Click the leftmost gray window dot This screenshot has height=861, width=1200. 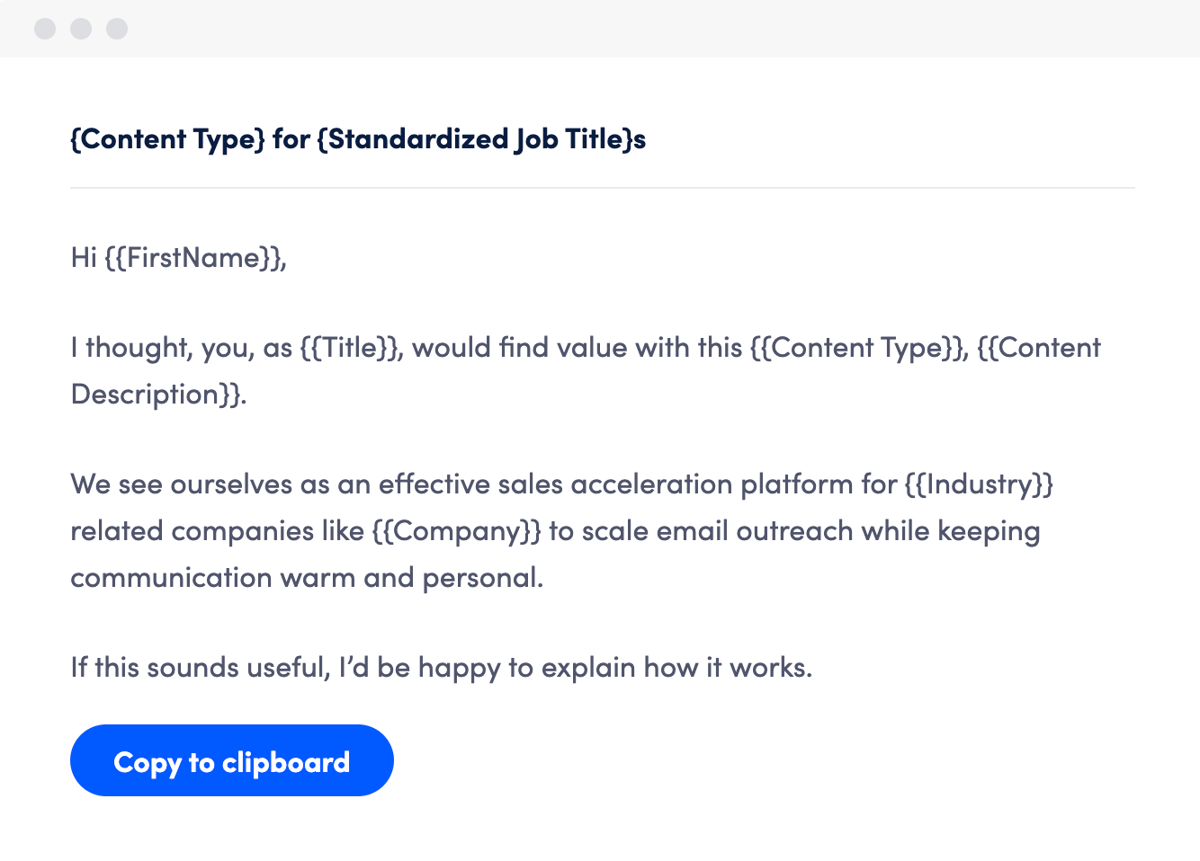(45, 29)
